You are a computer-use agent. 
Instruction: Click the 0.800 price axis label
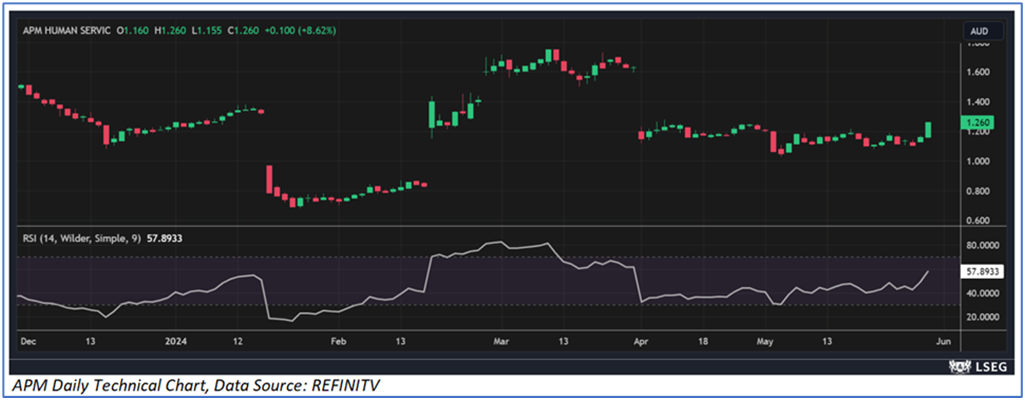click(979, 192)
